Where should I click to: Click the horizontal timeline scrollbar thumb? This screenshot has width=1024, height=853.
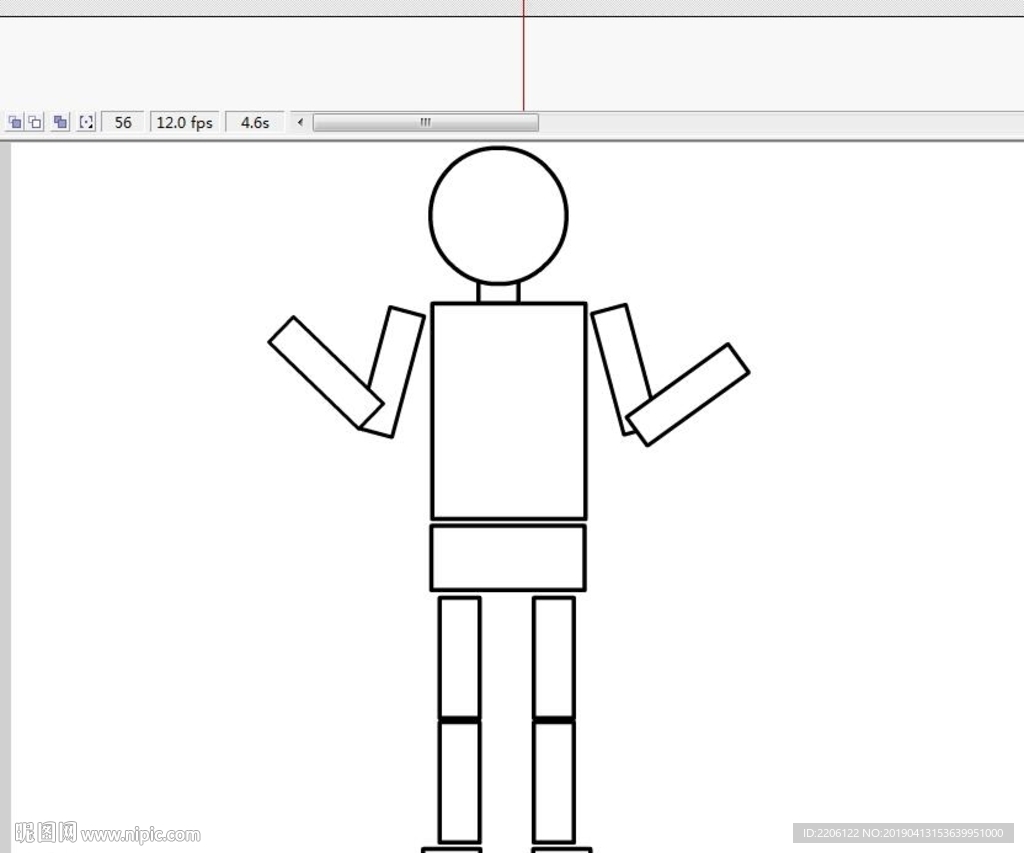pos(425,122)
